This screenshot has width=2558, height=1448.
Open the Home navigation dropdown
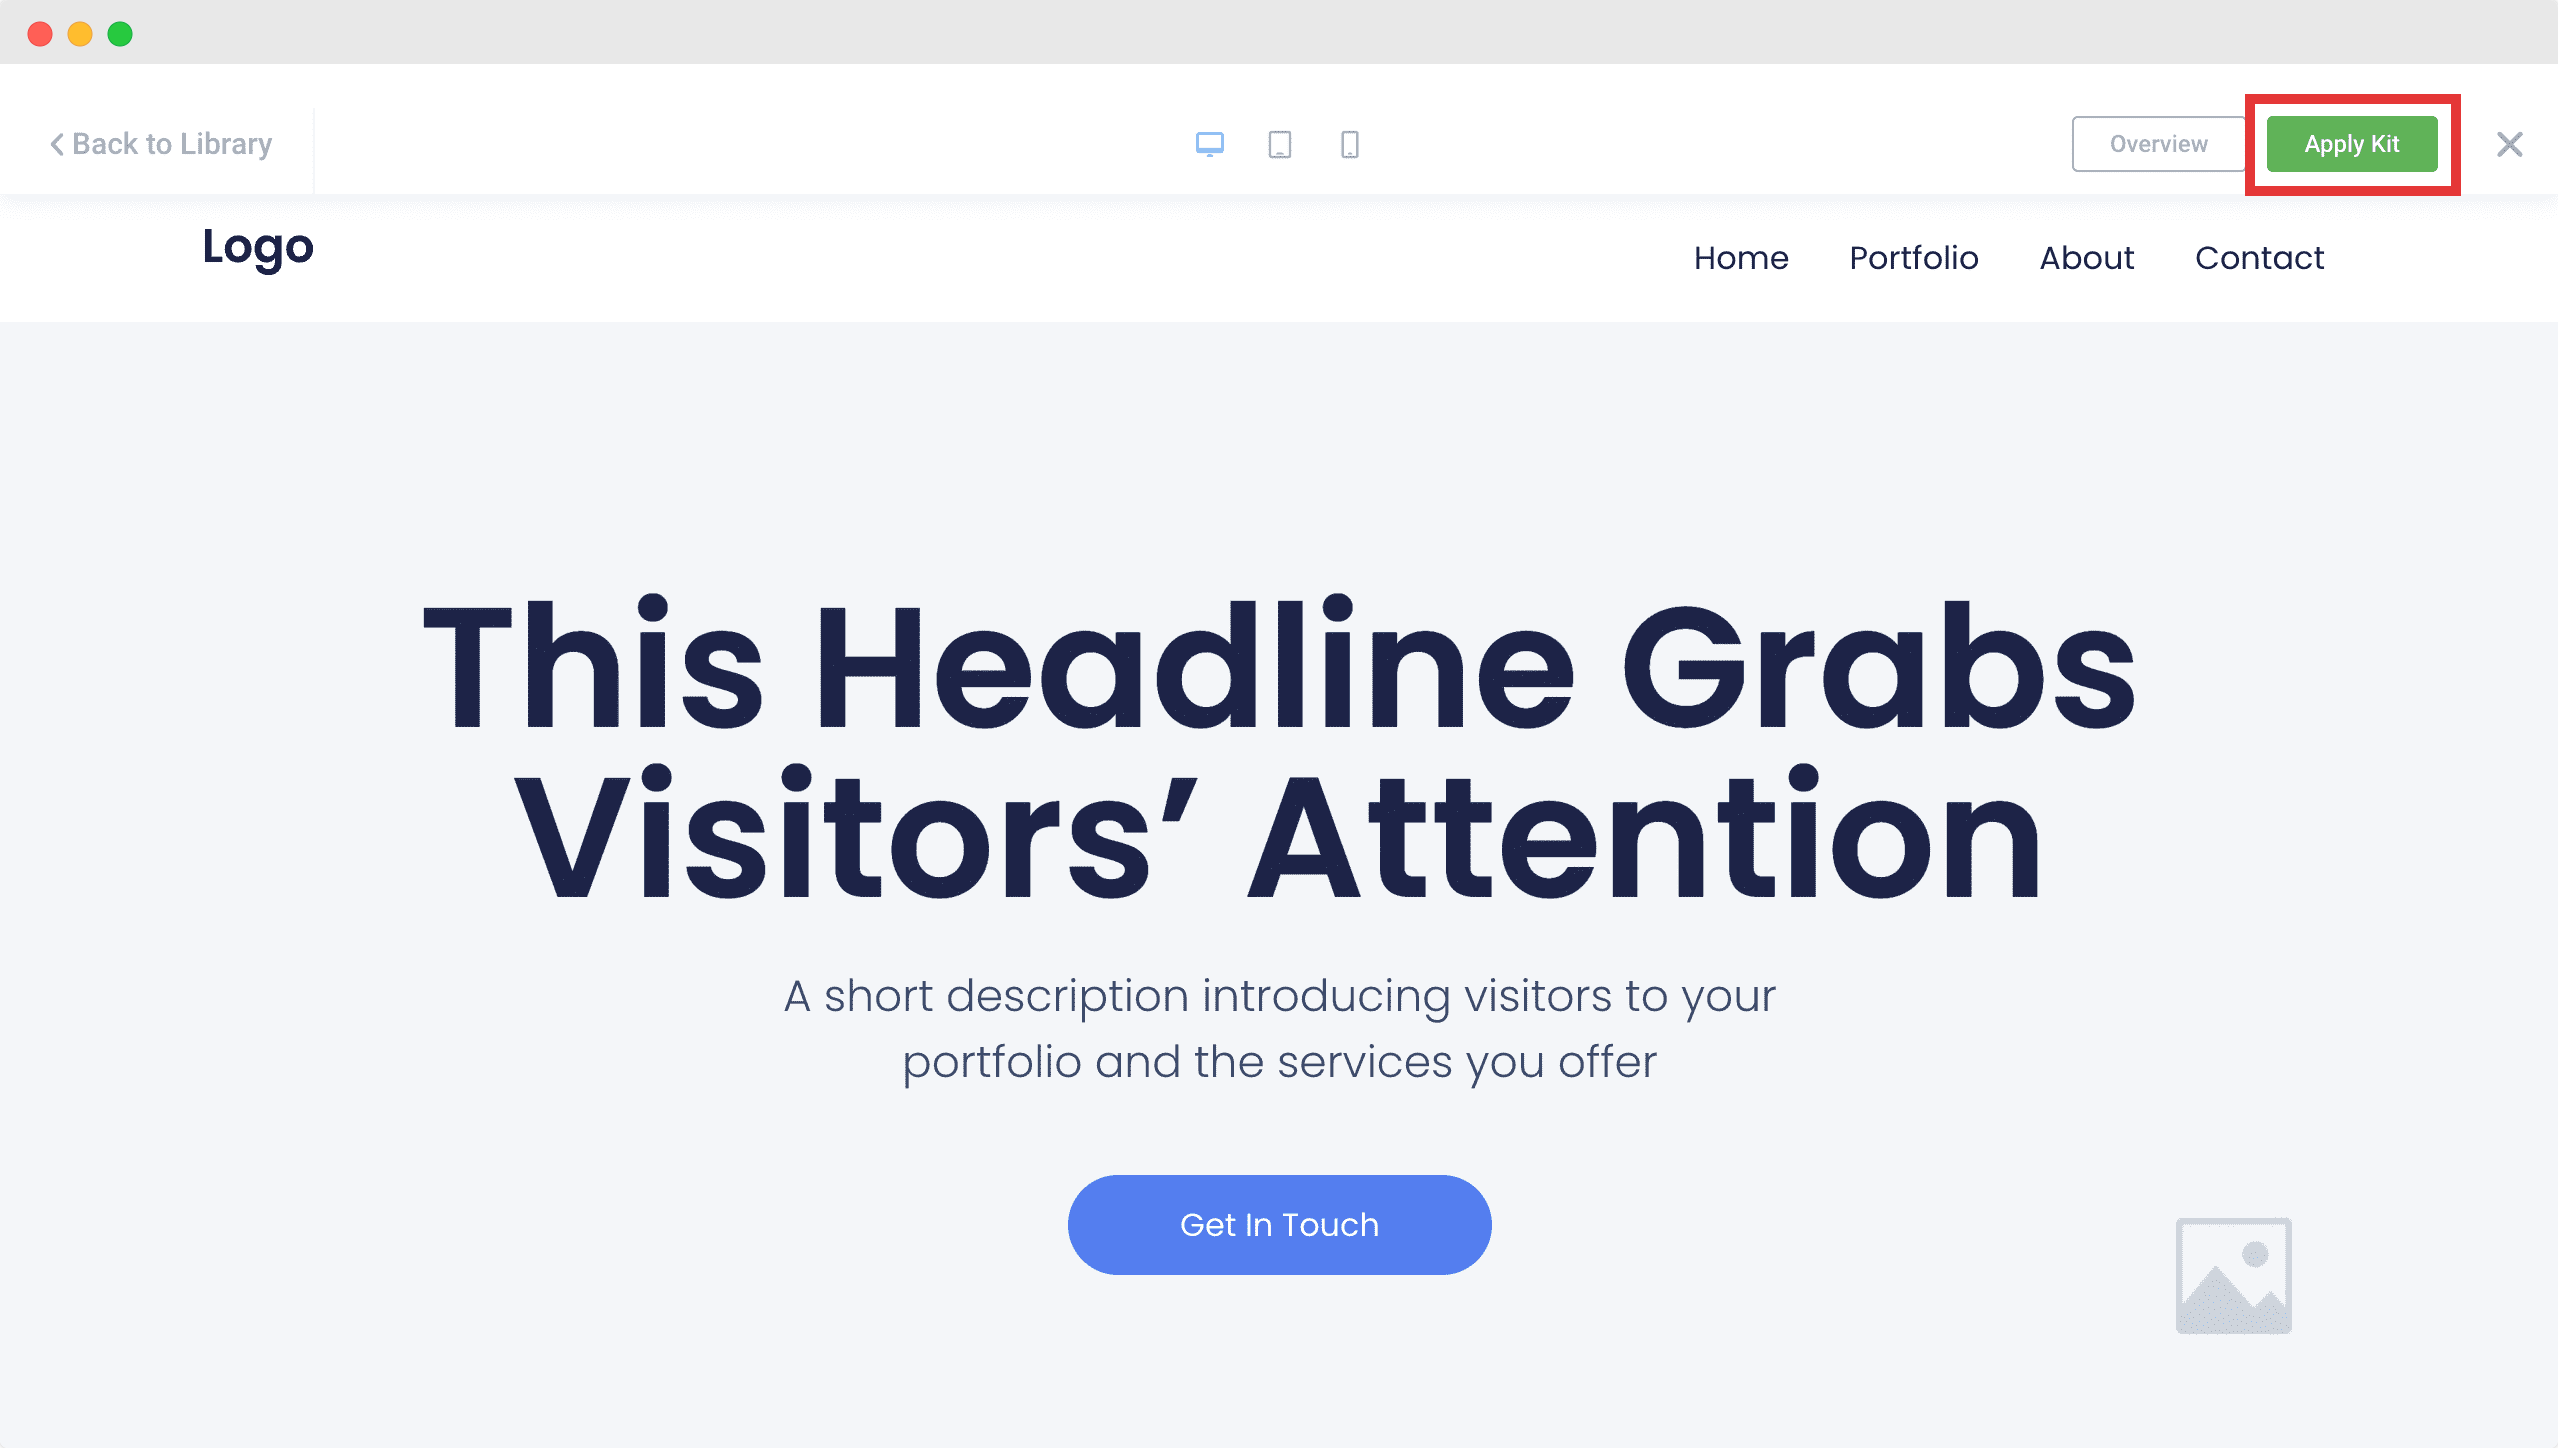[x=1741, y=258]
